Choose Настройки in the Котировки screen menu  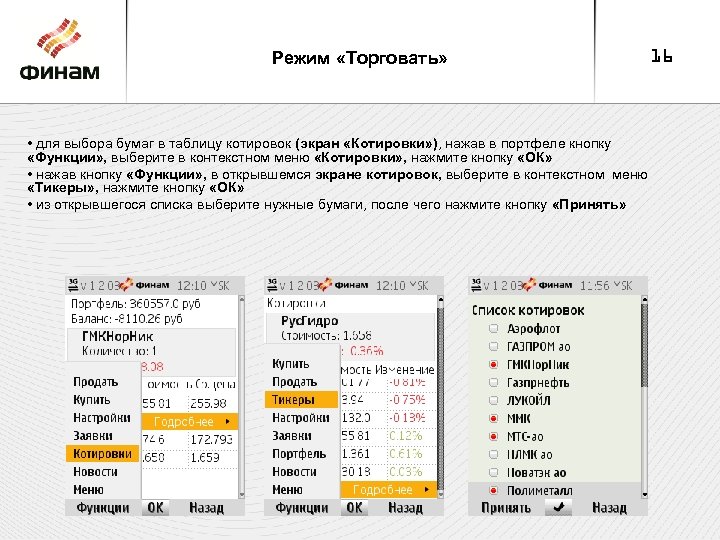[301, 418]
